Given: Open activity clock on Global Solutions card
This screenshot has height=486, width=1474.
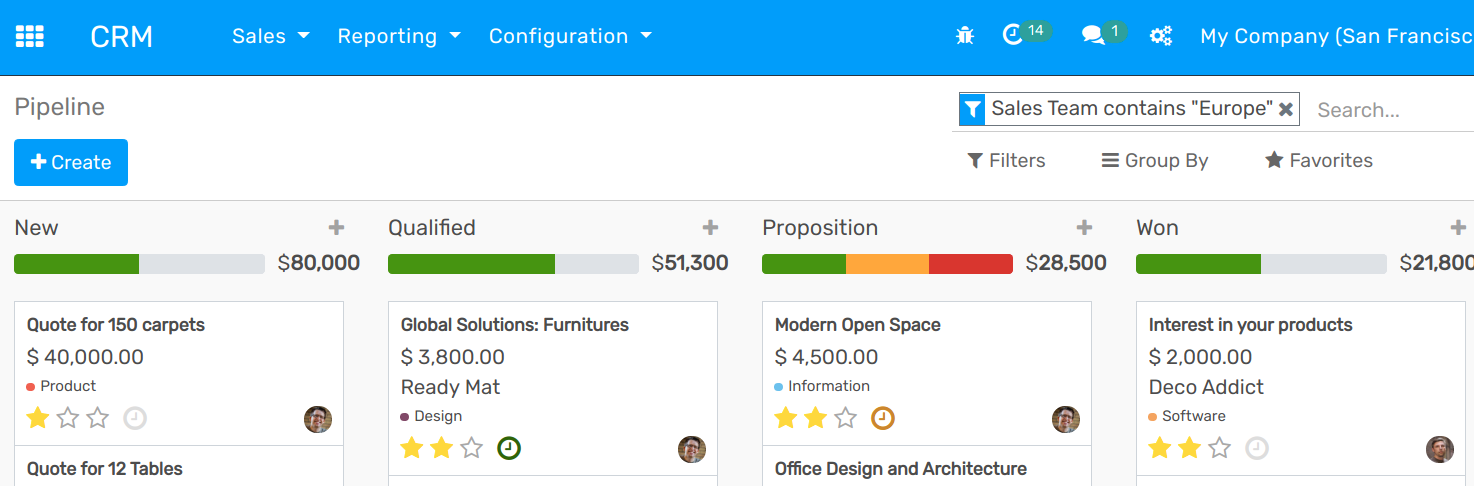Looking at the screenshot, I should (x=508, y=448).
